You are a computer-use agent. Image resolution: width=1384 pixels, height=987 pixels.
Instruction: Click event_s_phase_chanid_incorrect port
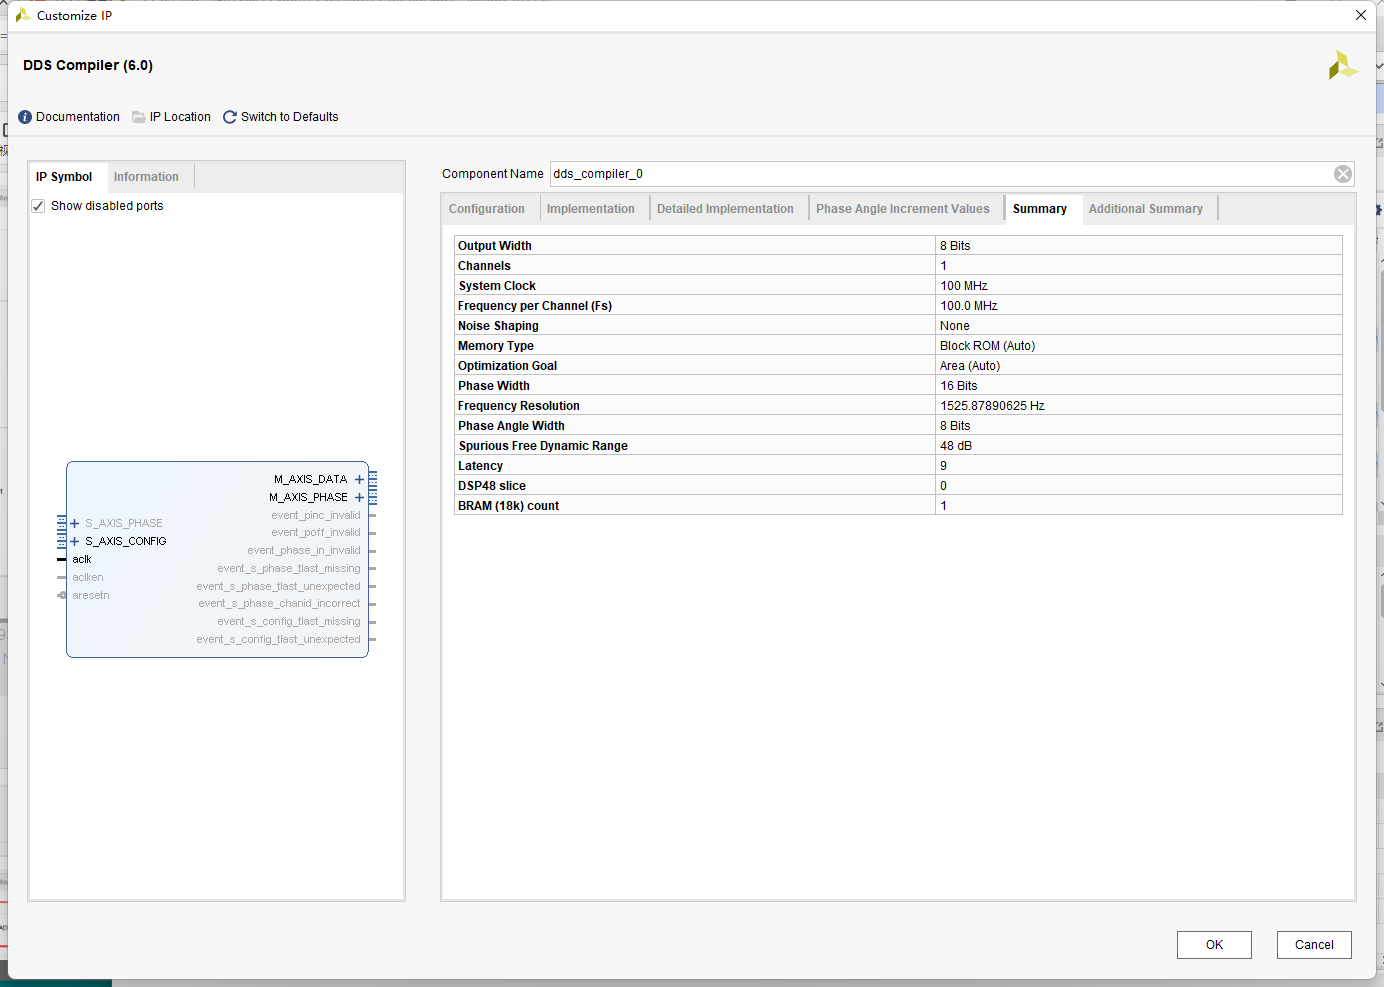[x=279, y=604]
